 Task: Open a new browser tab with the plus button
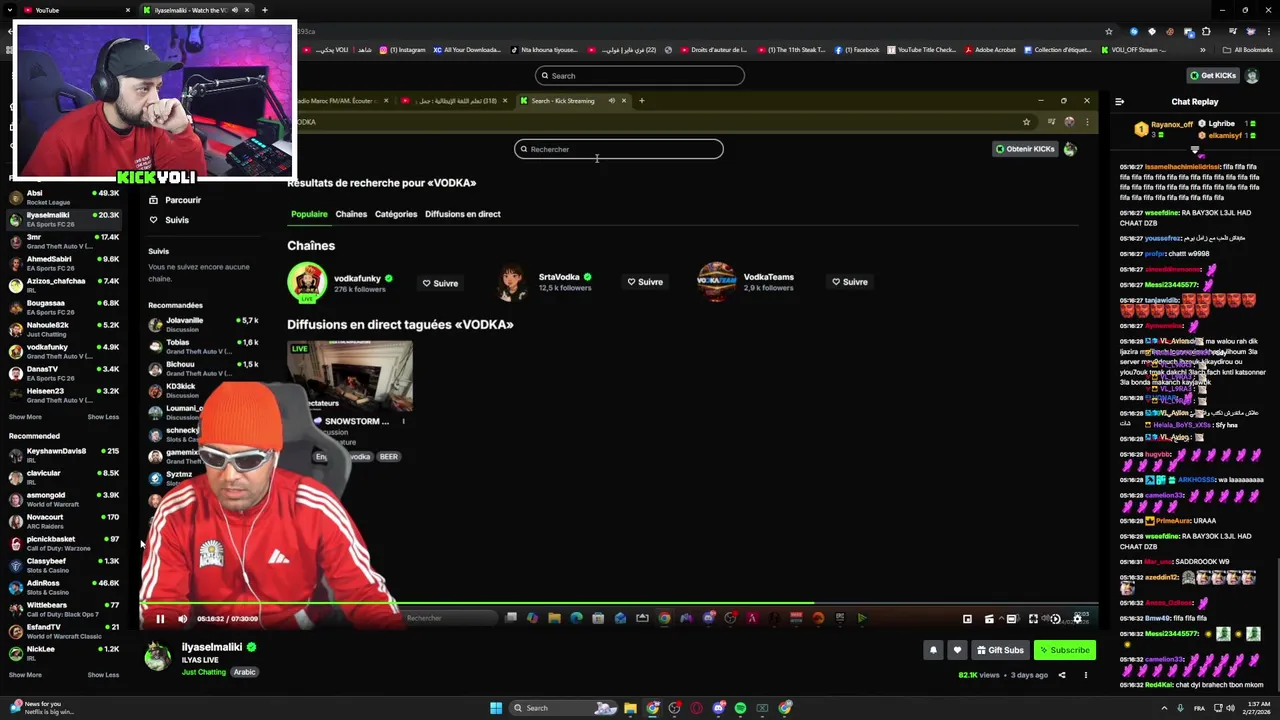264,10
